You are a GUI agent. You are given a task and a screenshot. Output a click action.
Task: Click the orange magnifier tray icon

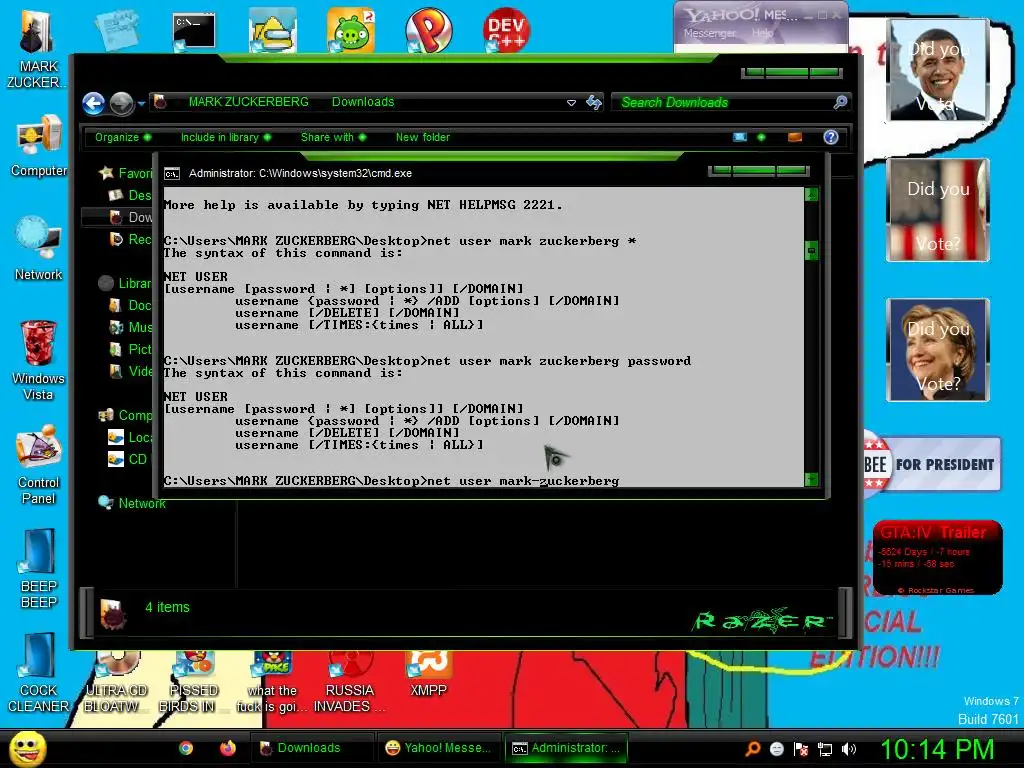pyautogui.click(x=752, y=749)
